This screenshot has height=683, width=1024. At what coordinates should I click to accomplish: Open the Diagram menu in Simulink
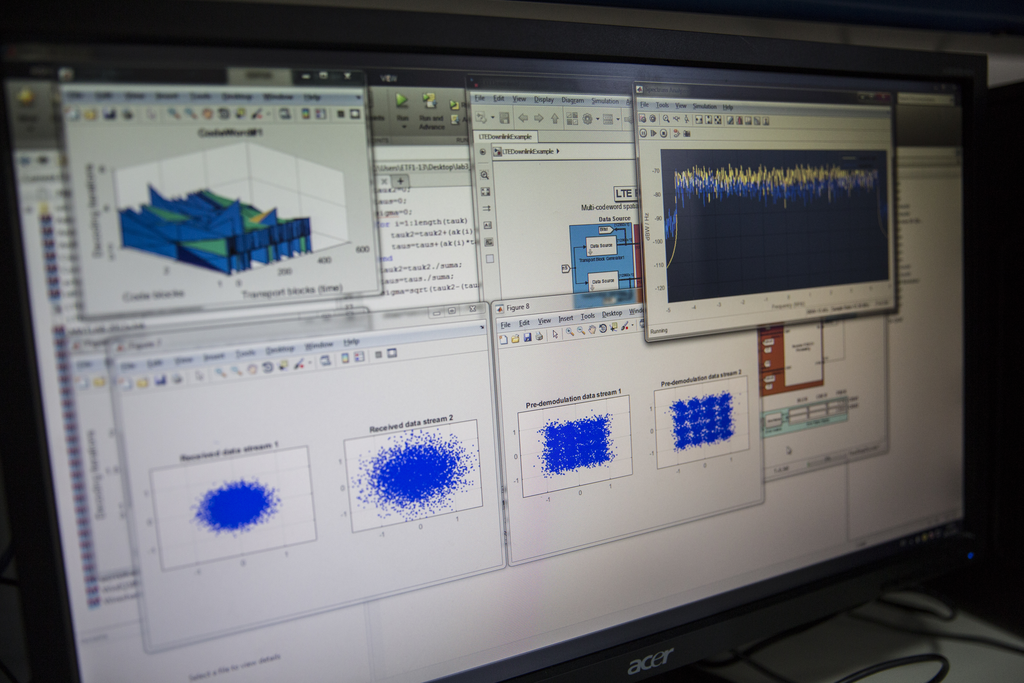click(x=572, y=100)
